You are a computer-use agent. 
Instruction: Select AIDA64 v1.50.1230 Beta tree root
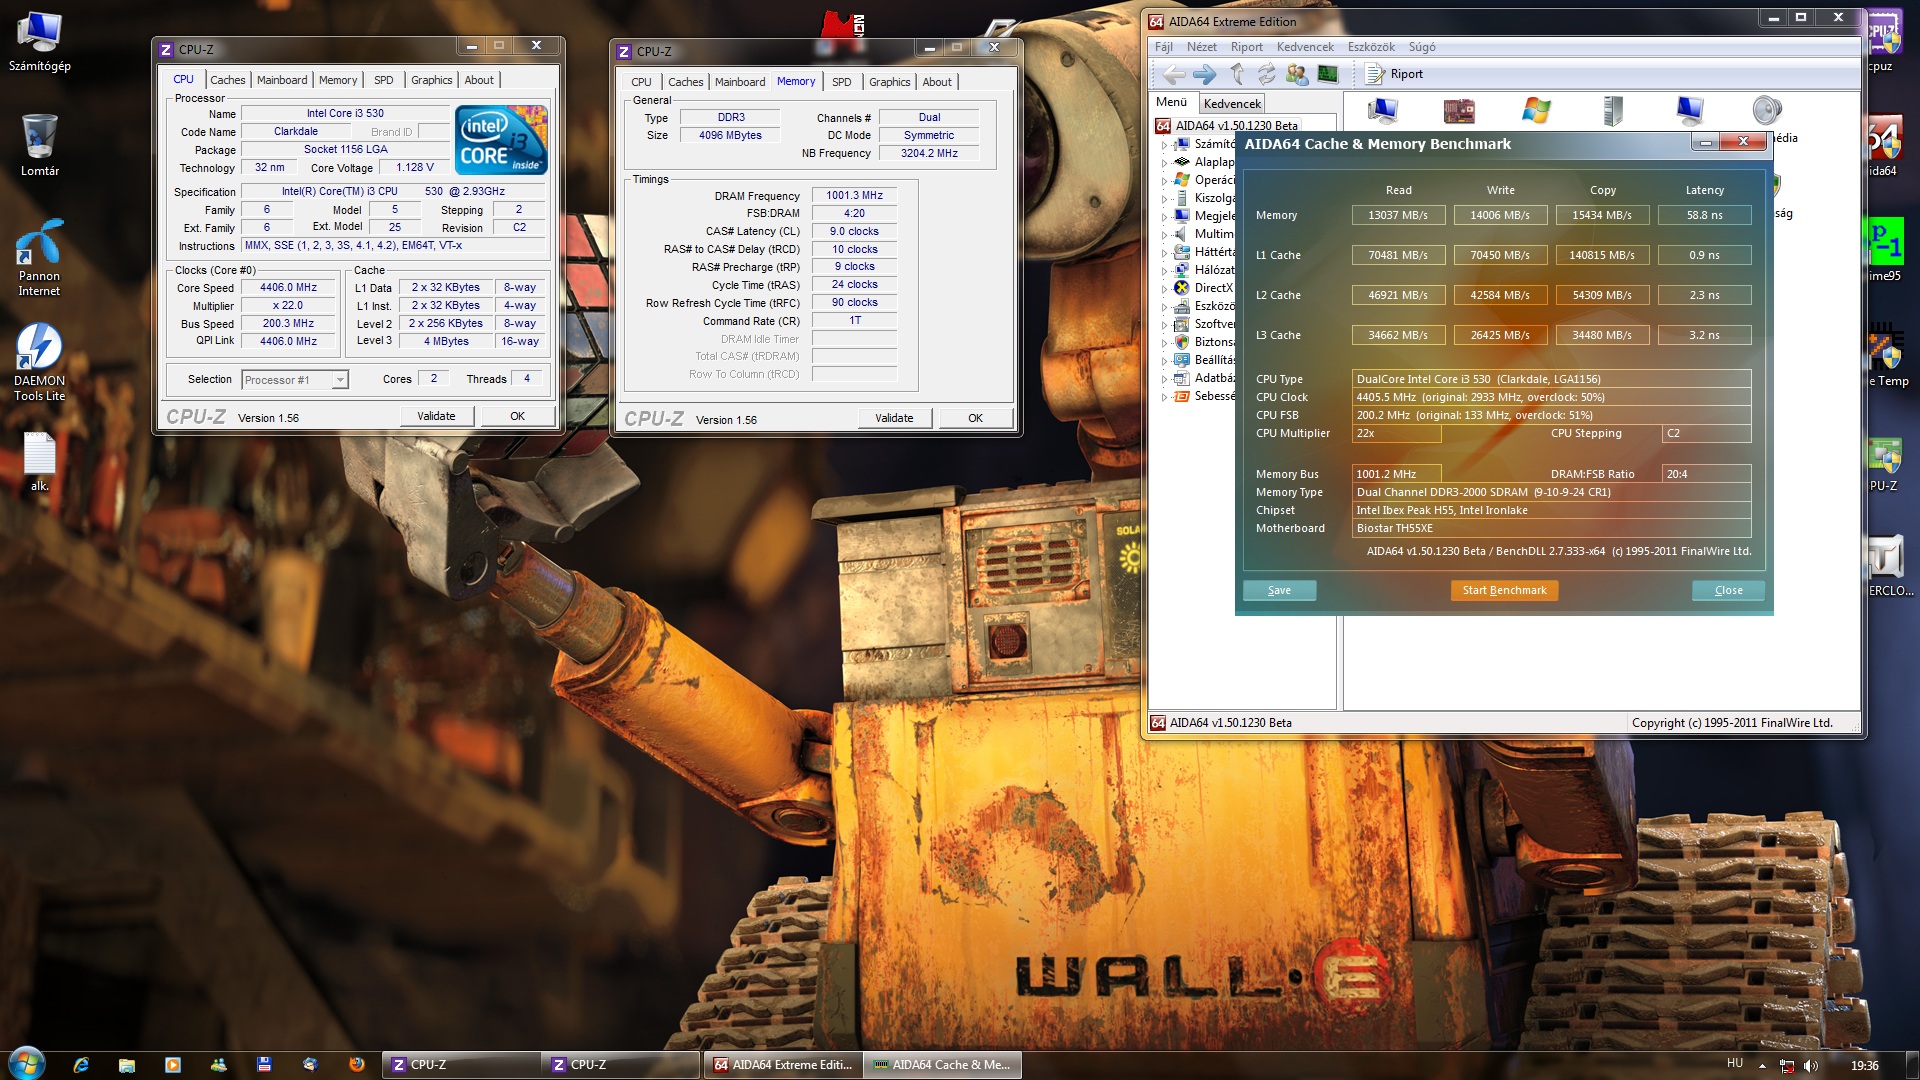coord(1236,126)
